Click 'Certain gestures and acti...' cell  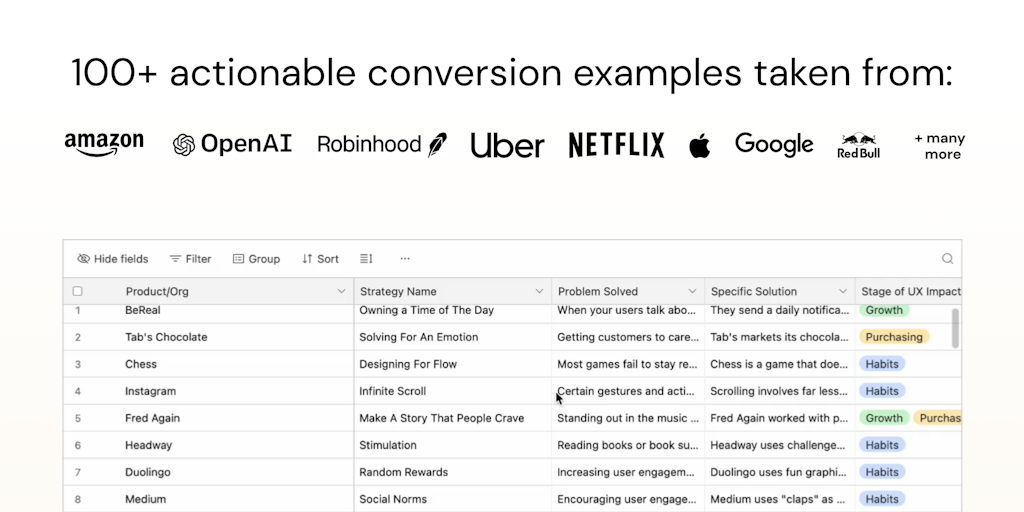click(x=628, y=391)
